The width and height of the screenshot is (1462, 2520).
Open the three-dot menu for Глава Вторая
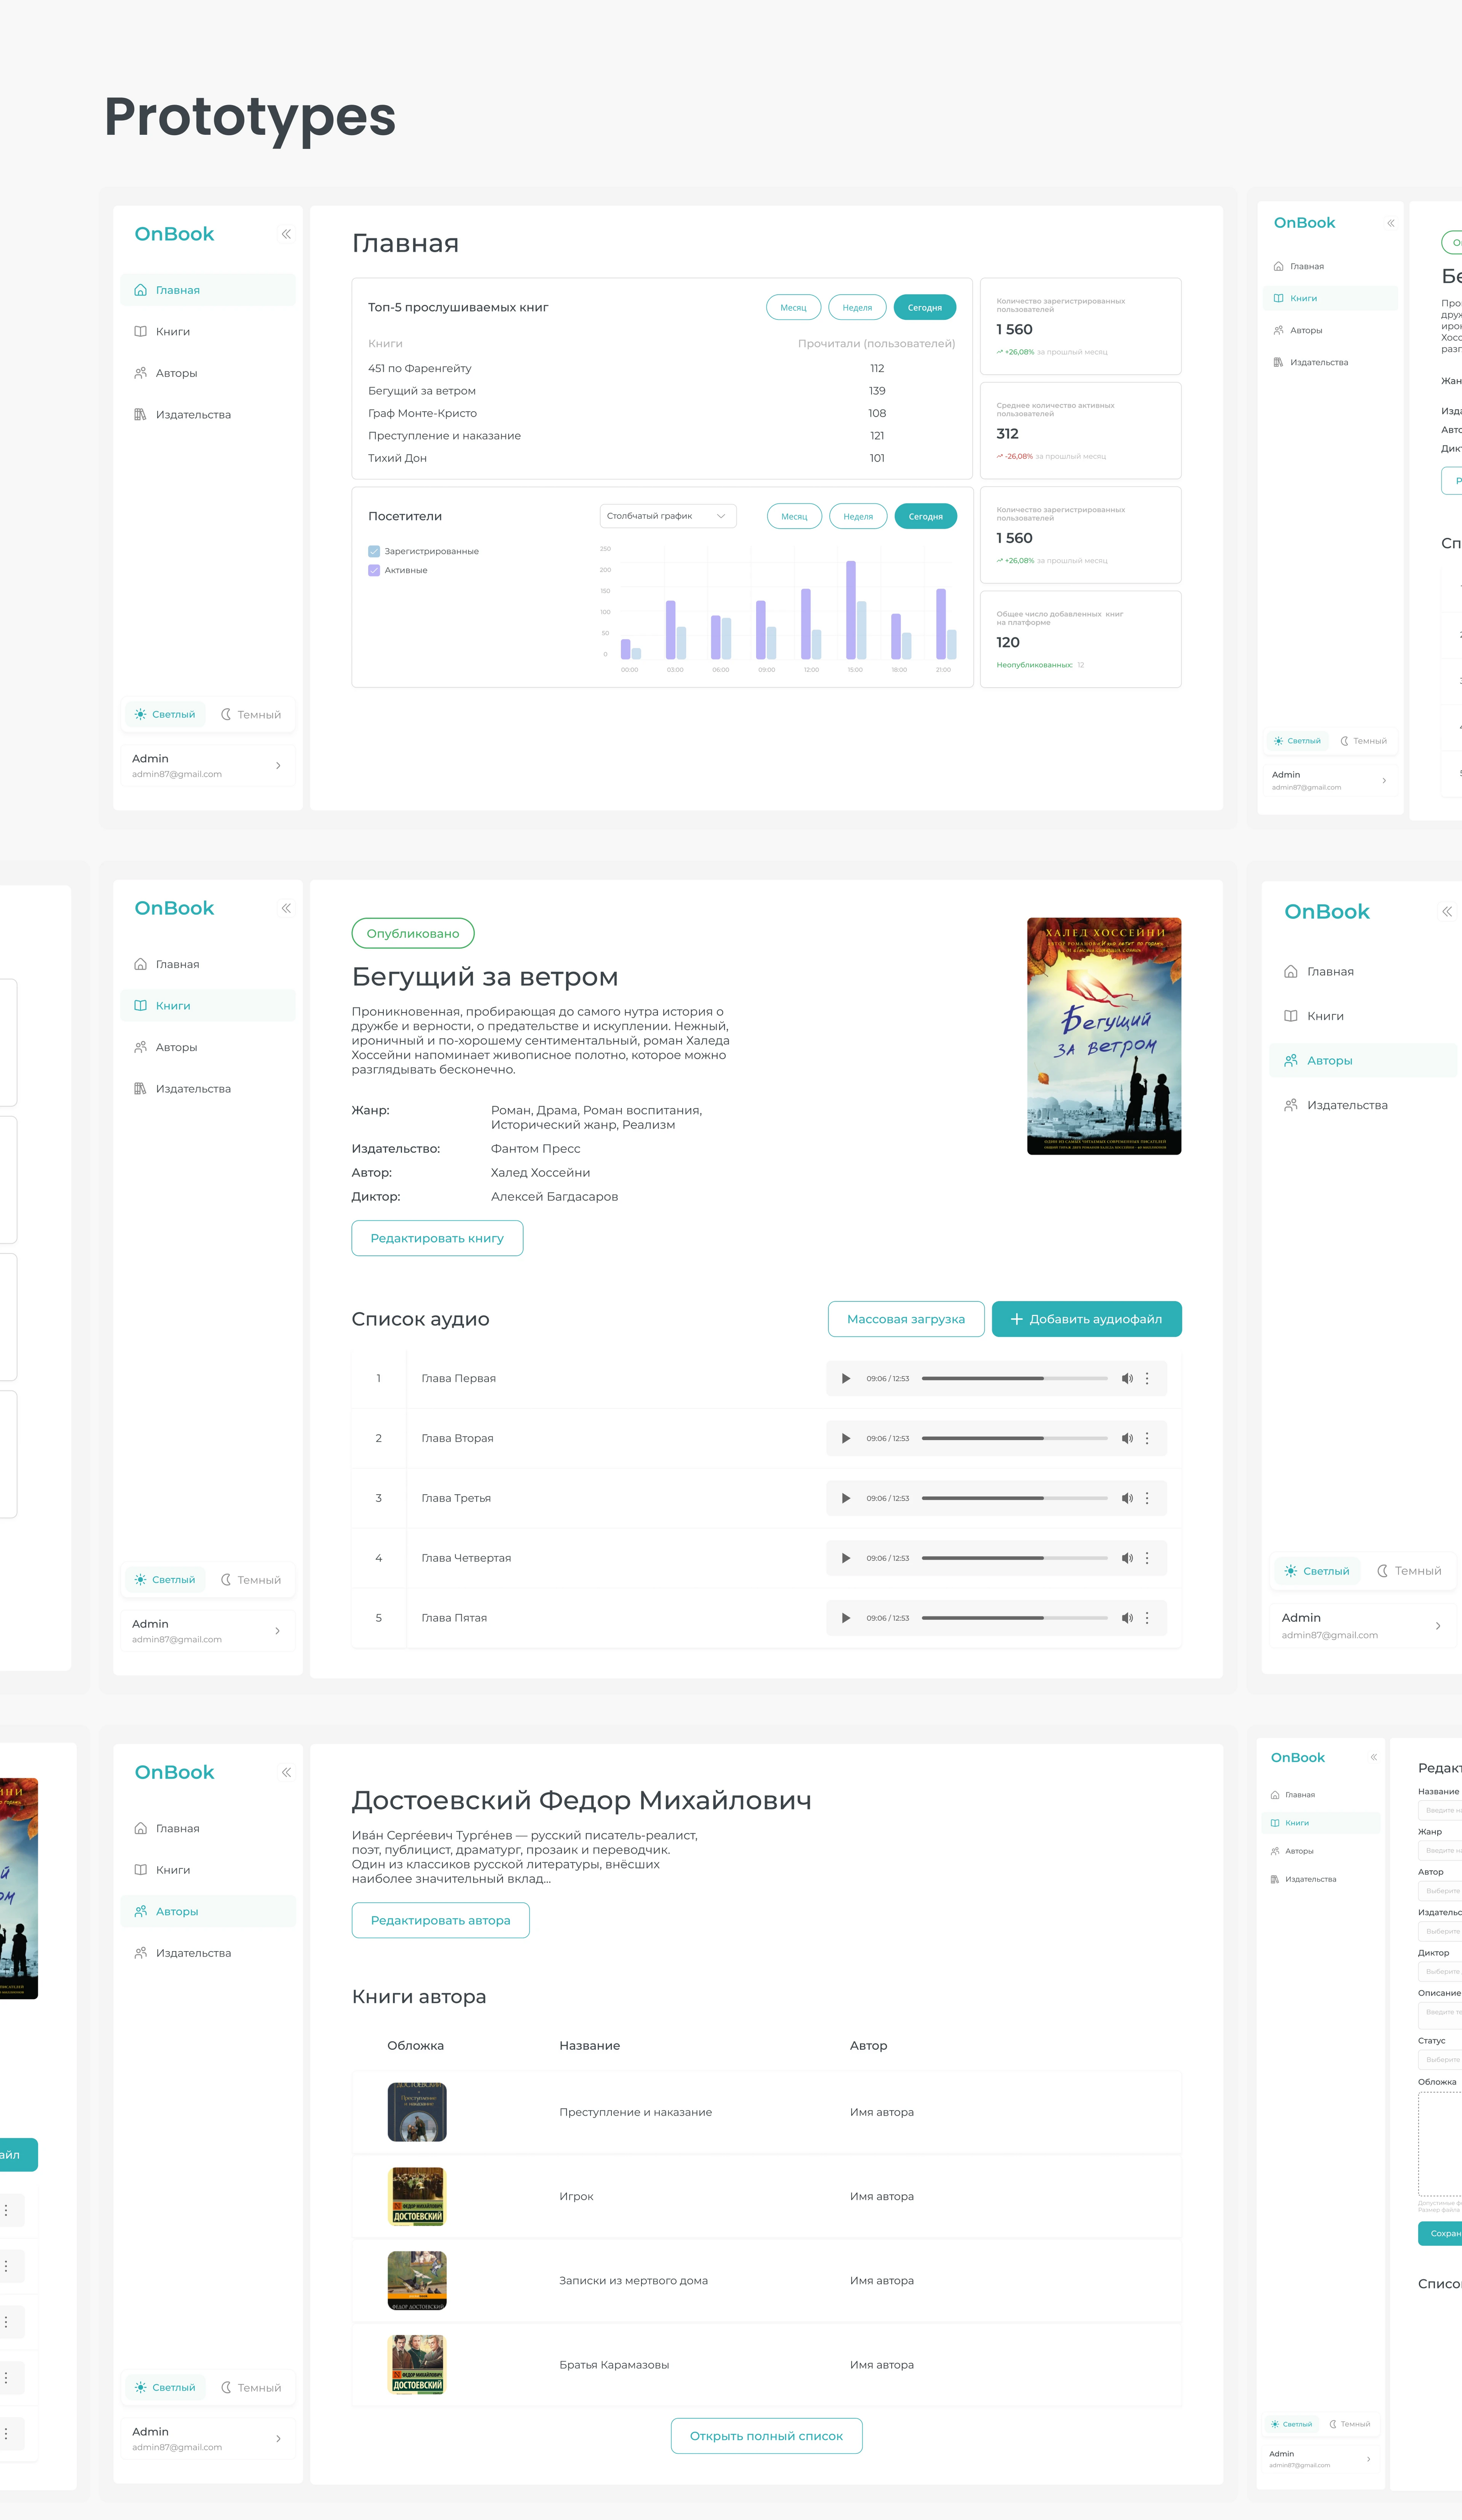pos(1148,1438)
